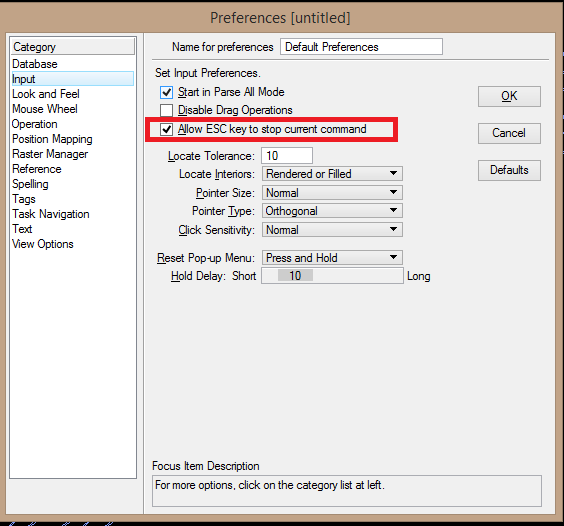Screen dimensions: 564x526
Task: Select Look and Feel category
Action: (x=46, y=94)
